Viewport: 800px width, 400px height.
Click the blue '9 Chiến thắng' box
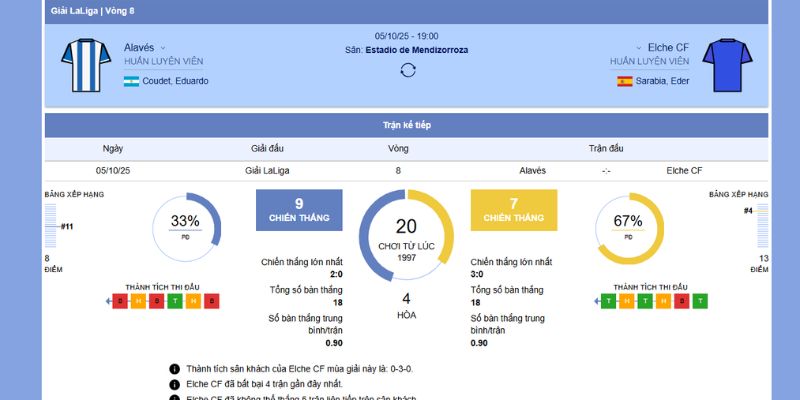click(293, 210)
